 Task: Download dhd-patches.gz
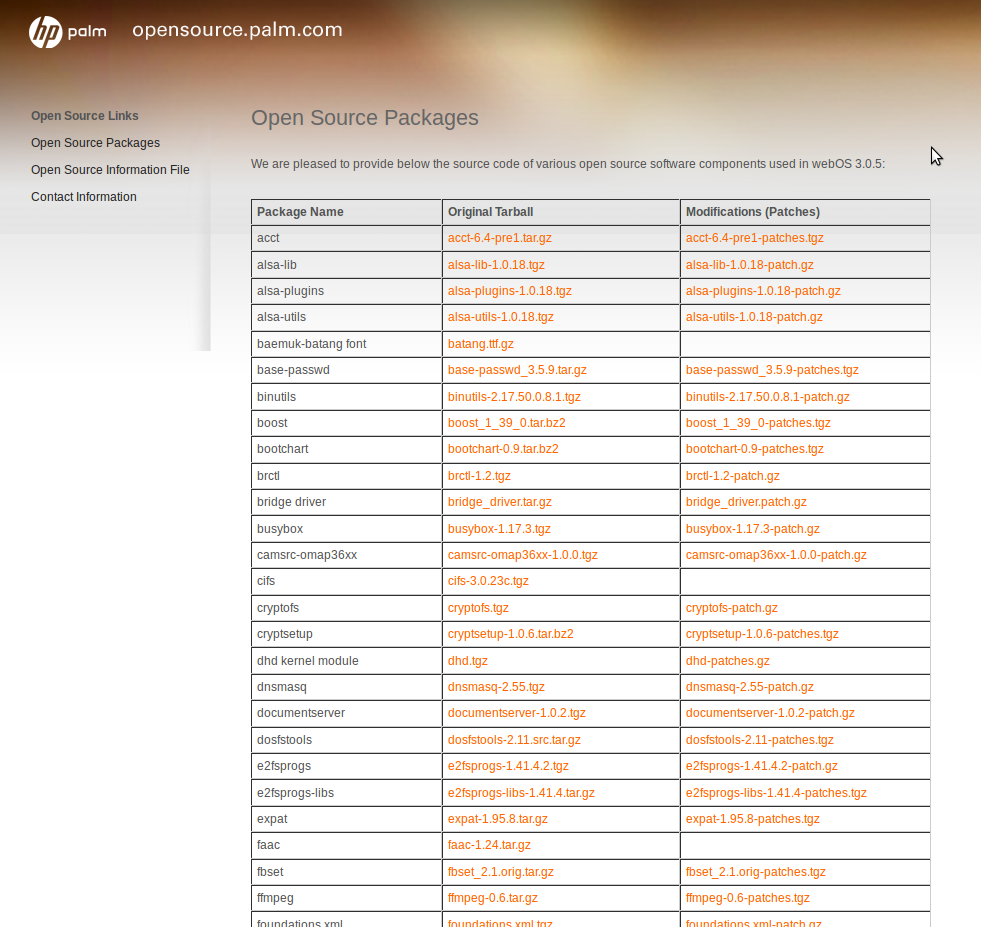728,661
